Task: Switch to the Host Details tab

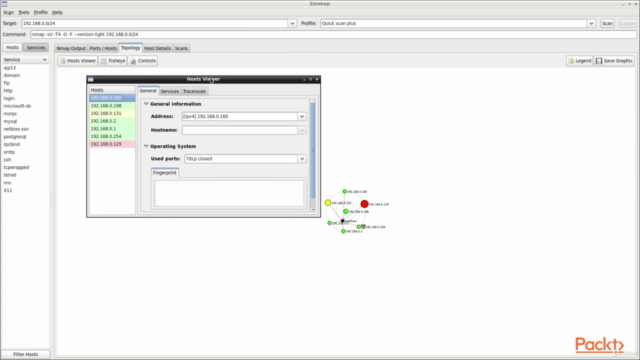Action: pos(157,48)
